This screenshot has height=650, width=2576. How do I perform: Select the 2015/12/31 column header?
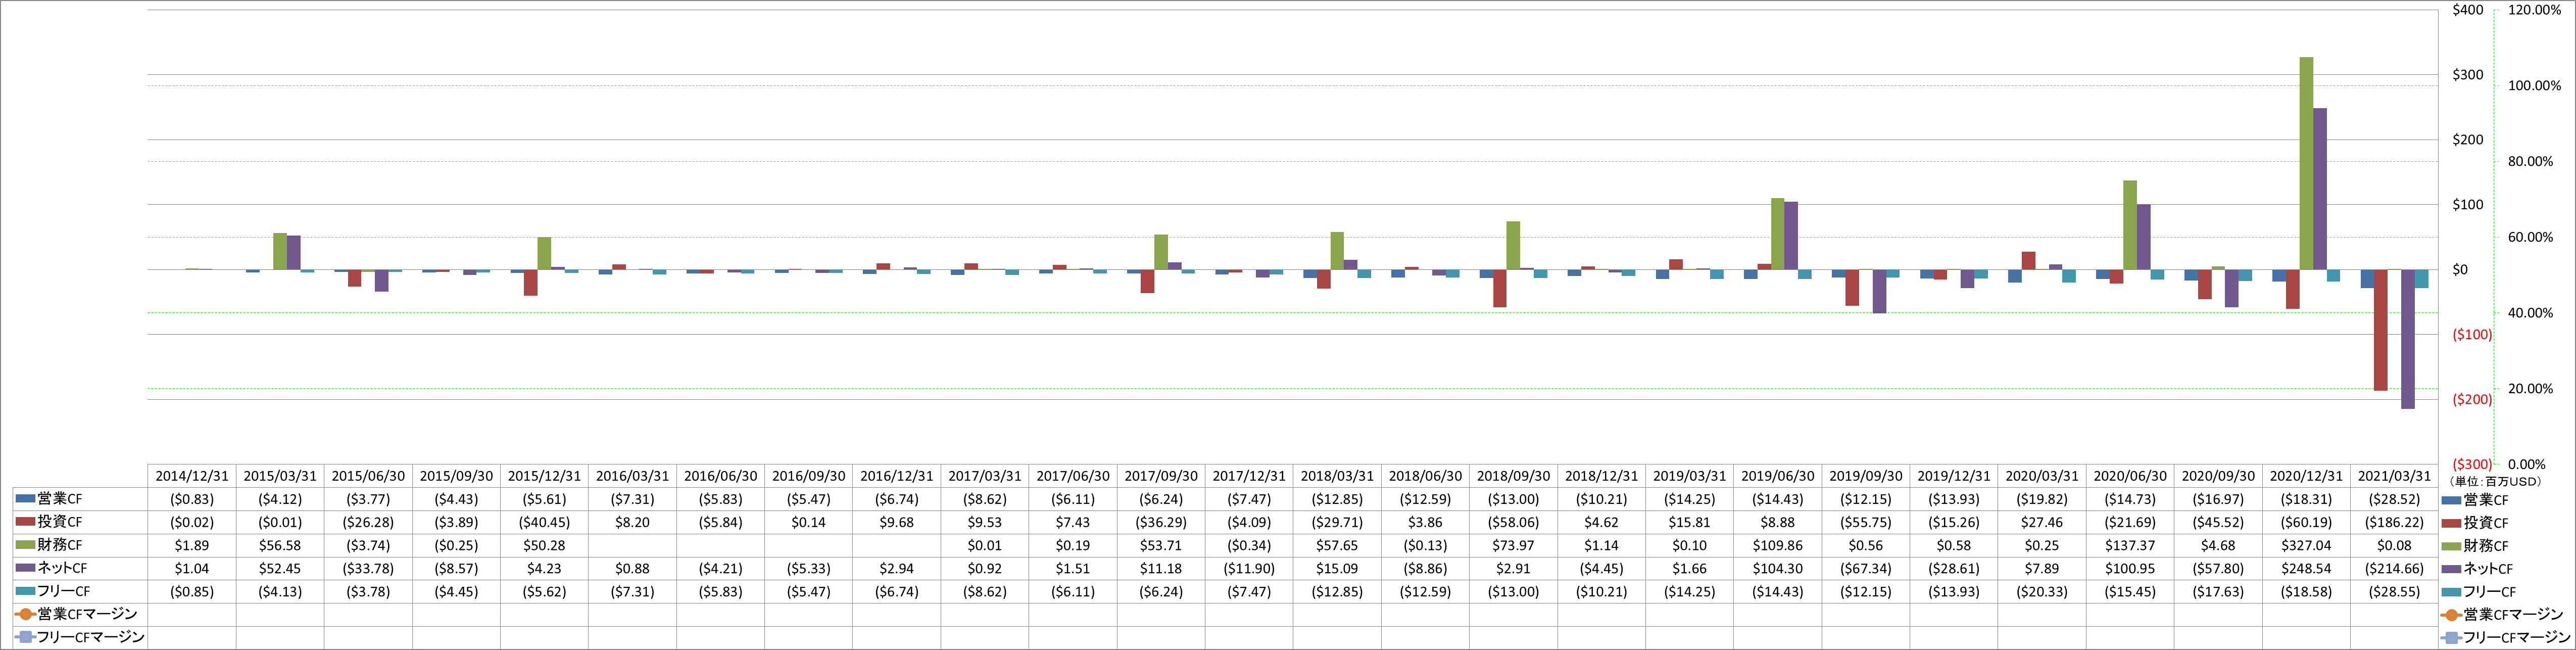pyautogui.click(x=544, y=476)
